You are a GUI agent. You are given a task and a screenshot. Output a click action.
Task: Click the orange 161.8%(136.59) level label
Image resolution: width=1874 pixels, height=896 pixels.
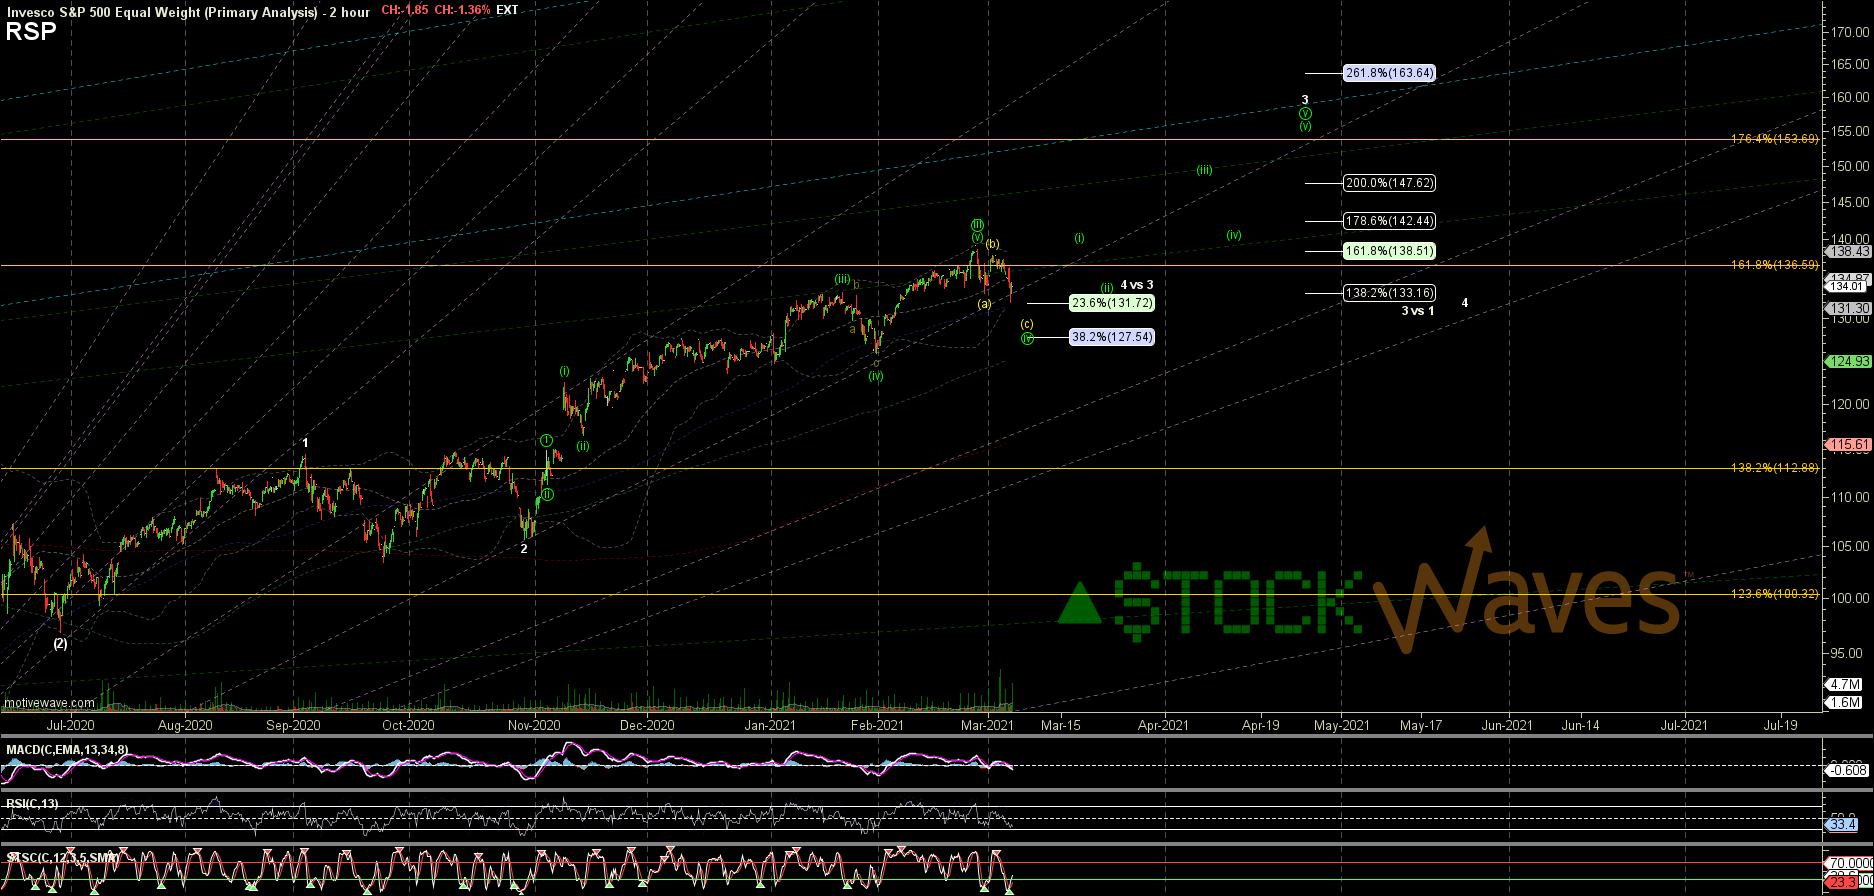click(x=1774, y=265)
